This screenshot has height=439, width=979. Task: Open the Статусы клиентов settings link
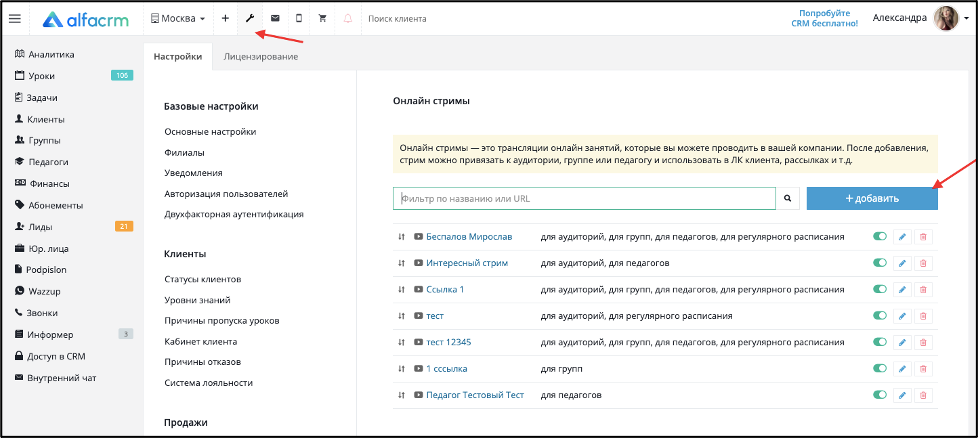click(202, 279)
